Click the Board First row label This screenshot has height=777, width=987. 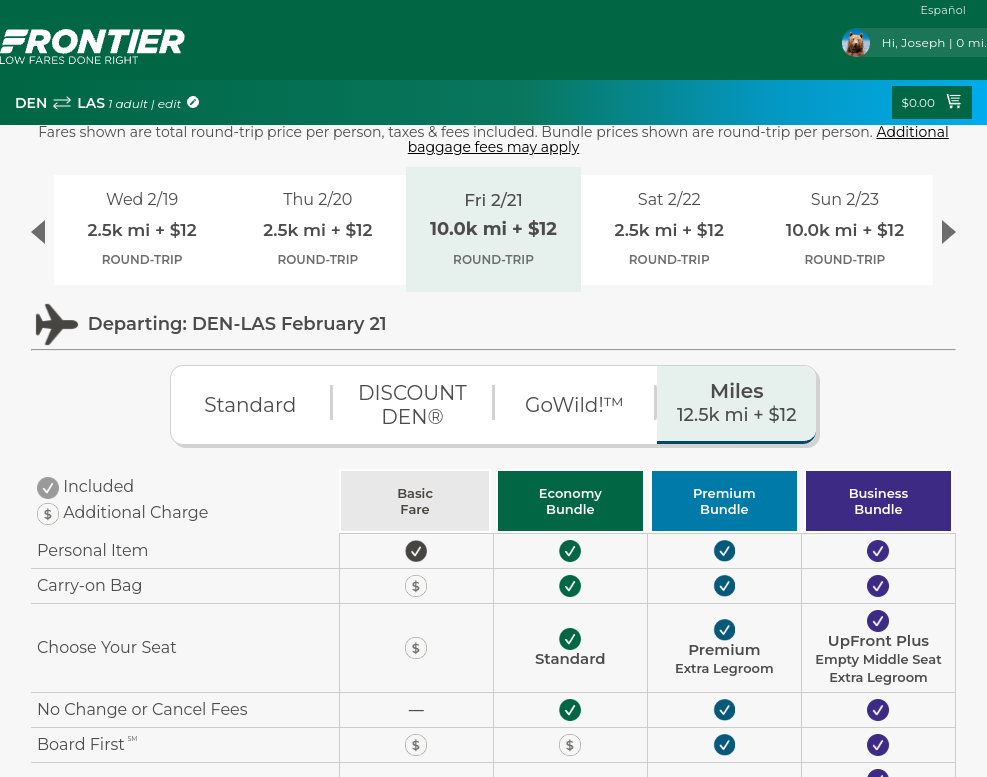pos(87,744)
